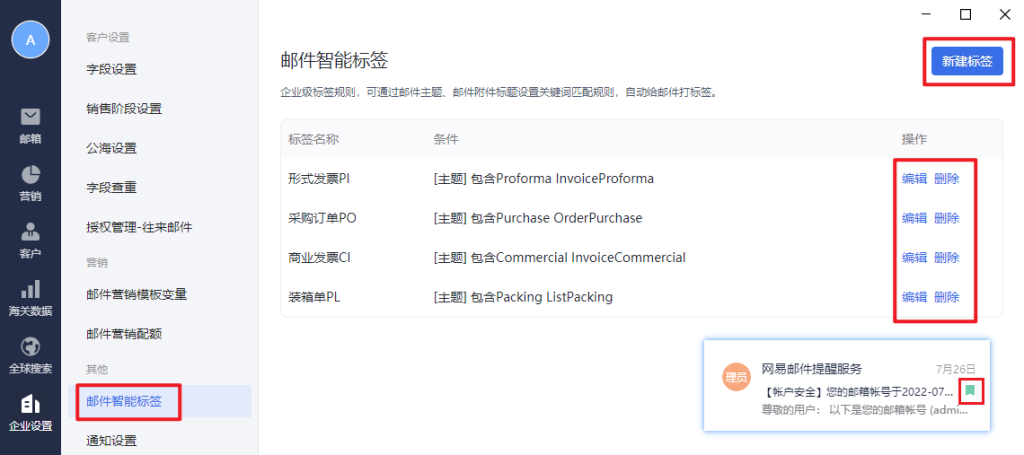This screenshot has width=1024, height=455.
Task: Open 邮件营销模板变量 settings
Action: [x=137, y=294]
